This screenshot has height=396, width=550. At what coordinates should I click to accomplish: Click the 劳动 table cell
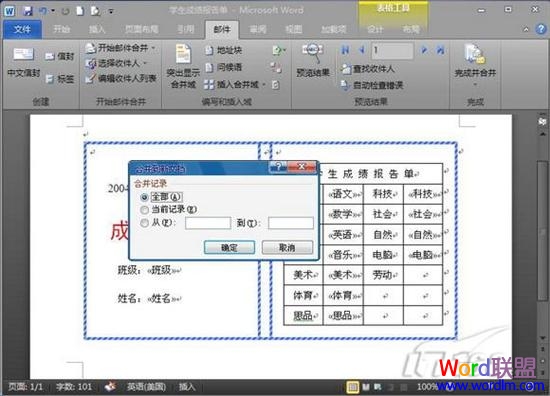tap(384, 275)
